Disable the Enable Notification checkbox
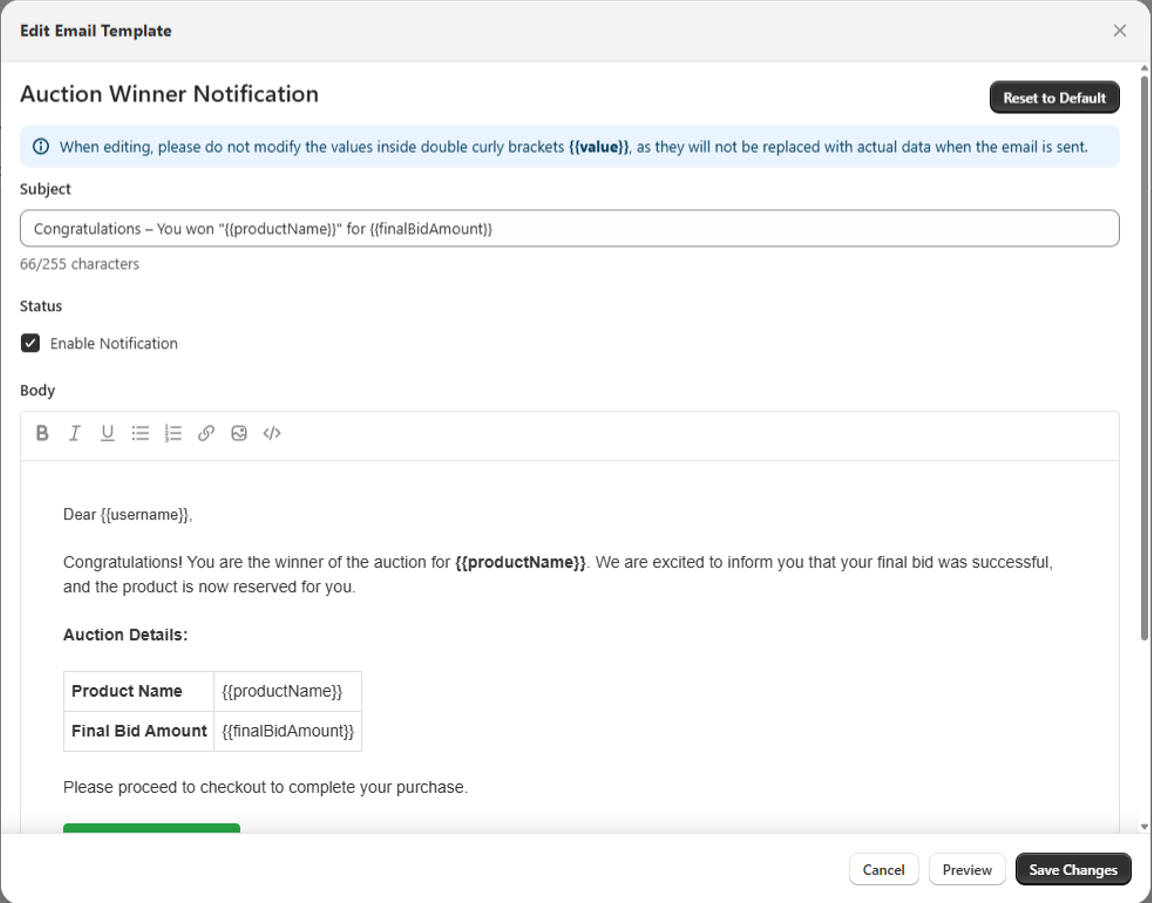 [x=31, y=343]
